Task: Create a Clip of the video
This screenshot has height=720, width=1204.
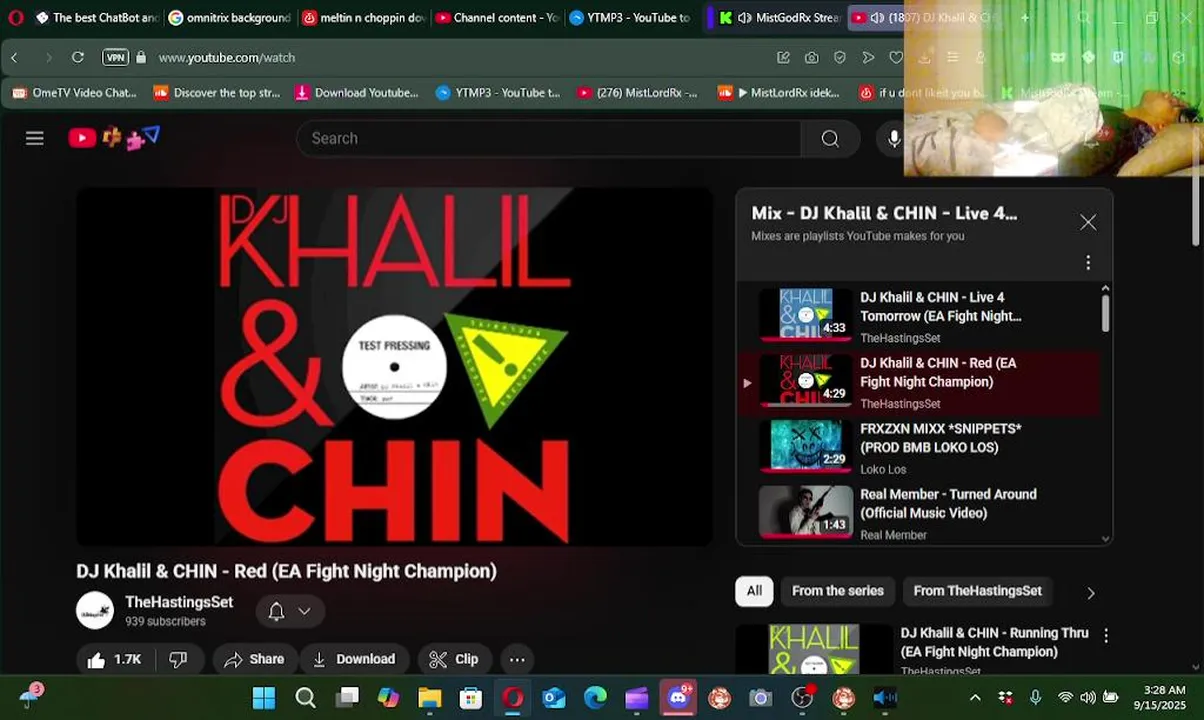Action: (454, 659)
